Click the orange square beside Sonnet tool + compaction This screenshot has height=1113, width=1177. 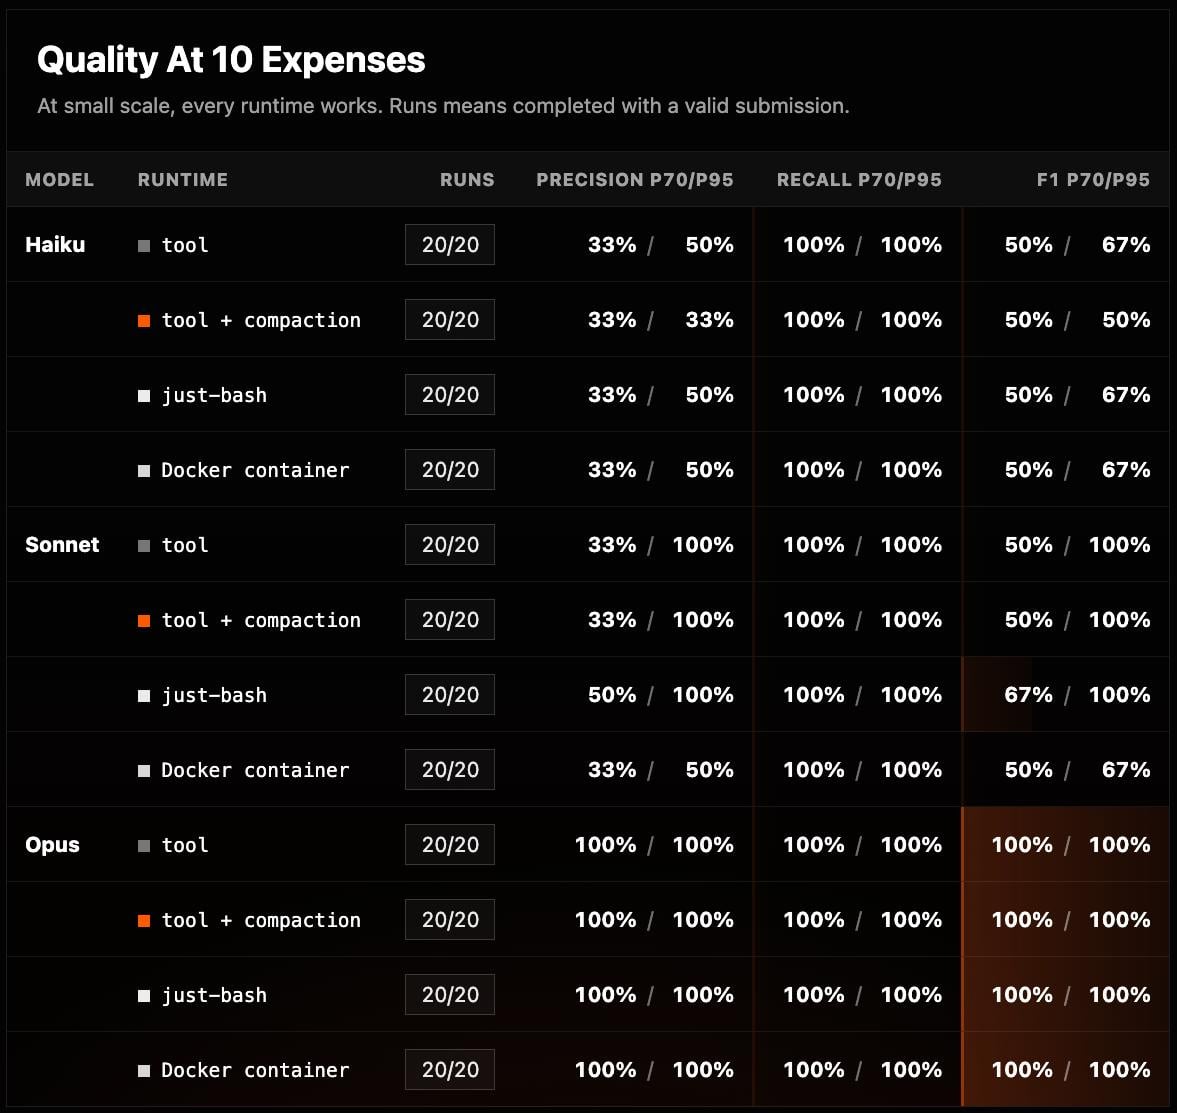pos(144,621)
